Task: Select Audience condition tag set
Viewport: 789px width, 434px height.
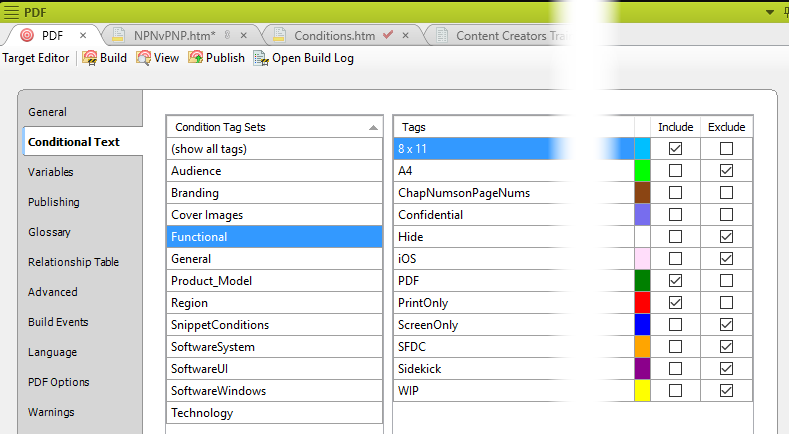Action: click(196, 171)
